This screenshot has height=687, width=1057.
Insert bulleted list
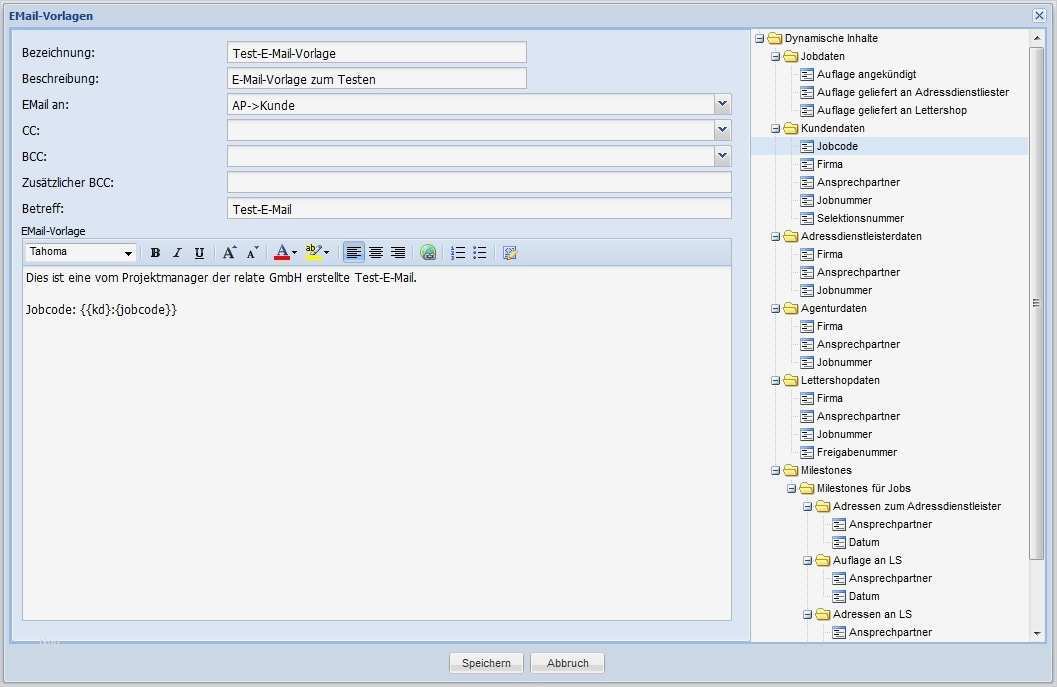480,253
